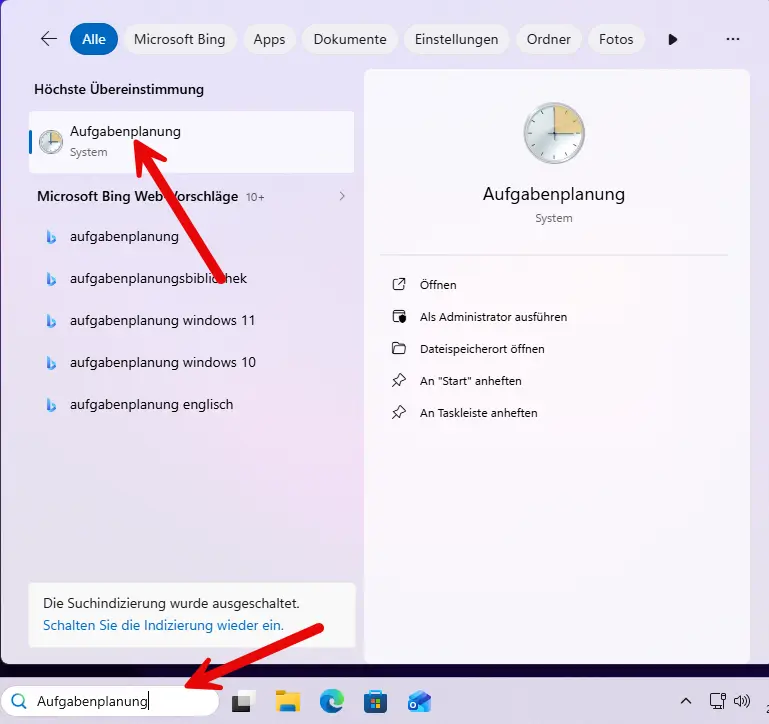Click the Aufgabenplanung title in preview pane

(x=554, y=194)
